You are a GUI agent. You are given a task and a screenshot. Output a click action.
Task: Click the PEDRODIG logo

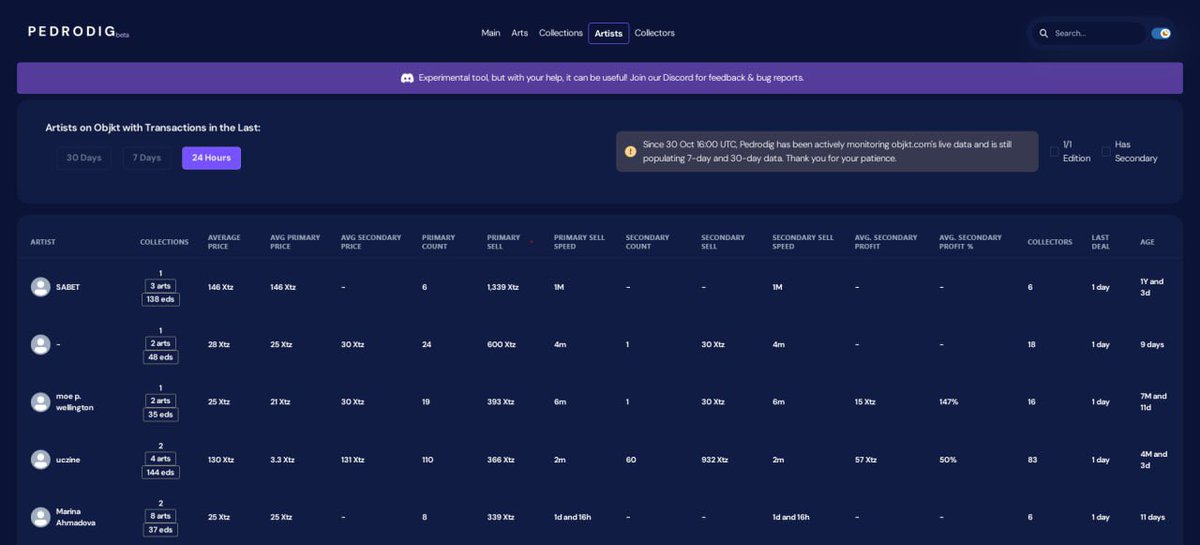pyautogui.click(x=78, y=32)
